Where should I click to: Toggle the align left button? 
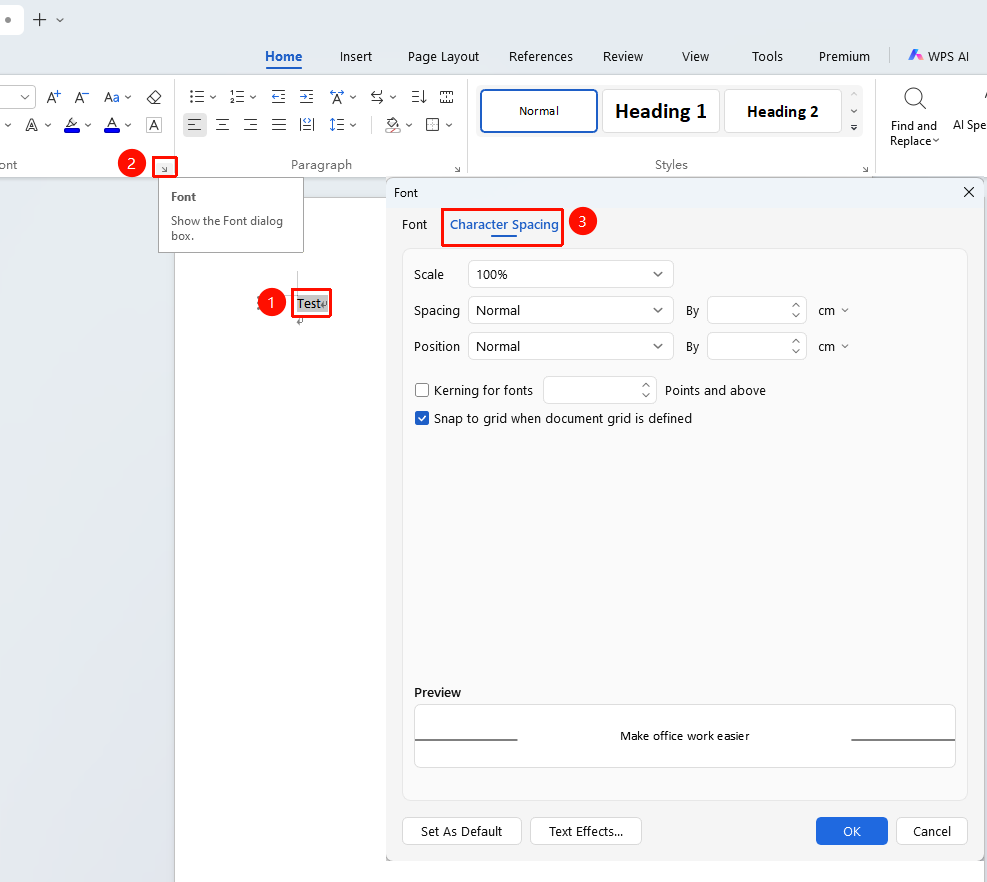[x=195, y=125]
